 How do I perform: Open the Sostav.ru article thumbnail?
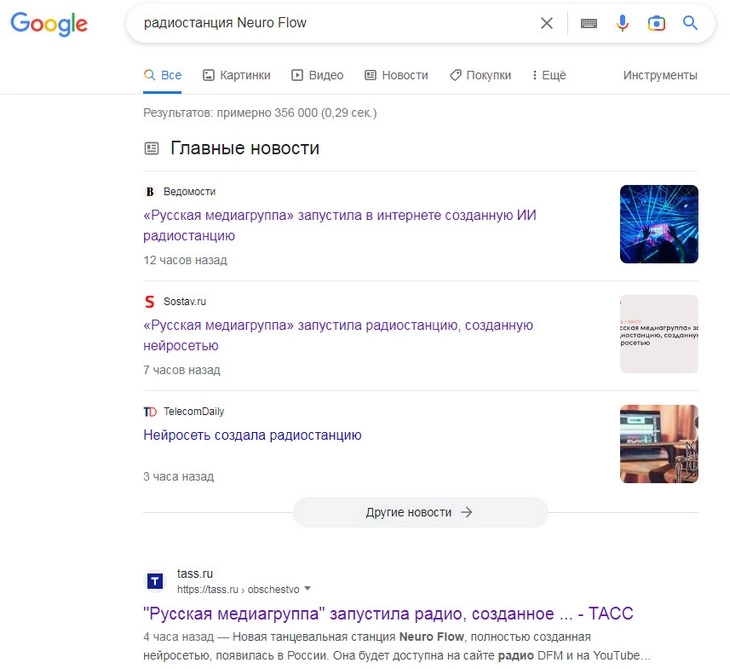[x=659, y=334]
